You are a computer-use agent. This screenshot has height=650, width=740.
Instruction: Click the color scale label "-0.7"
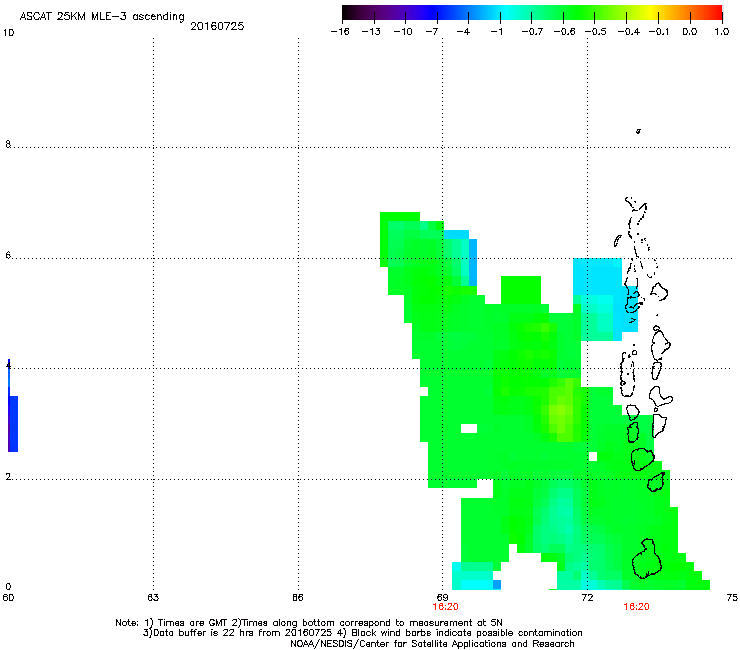pos(532,32)
